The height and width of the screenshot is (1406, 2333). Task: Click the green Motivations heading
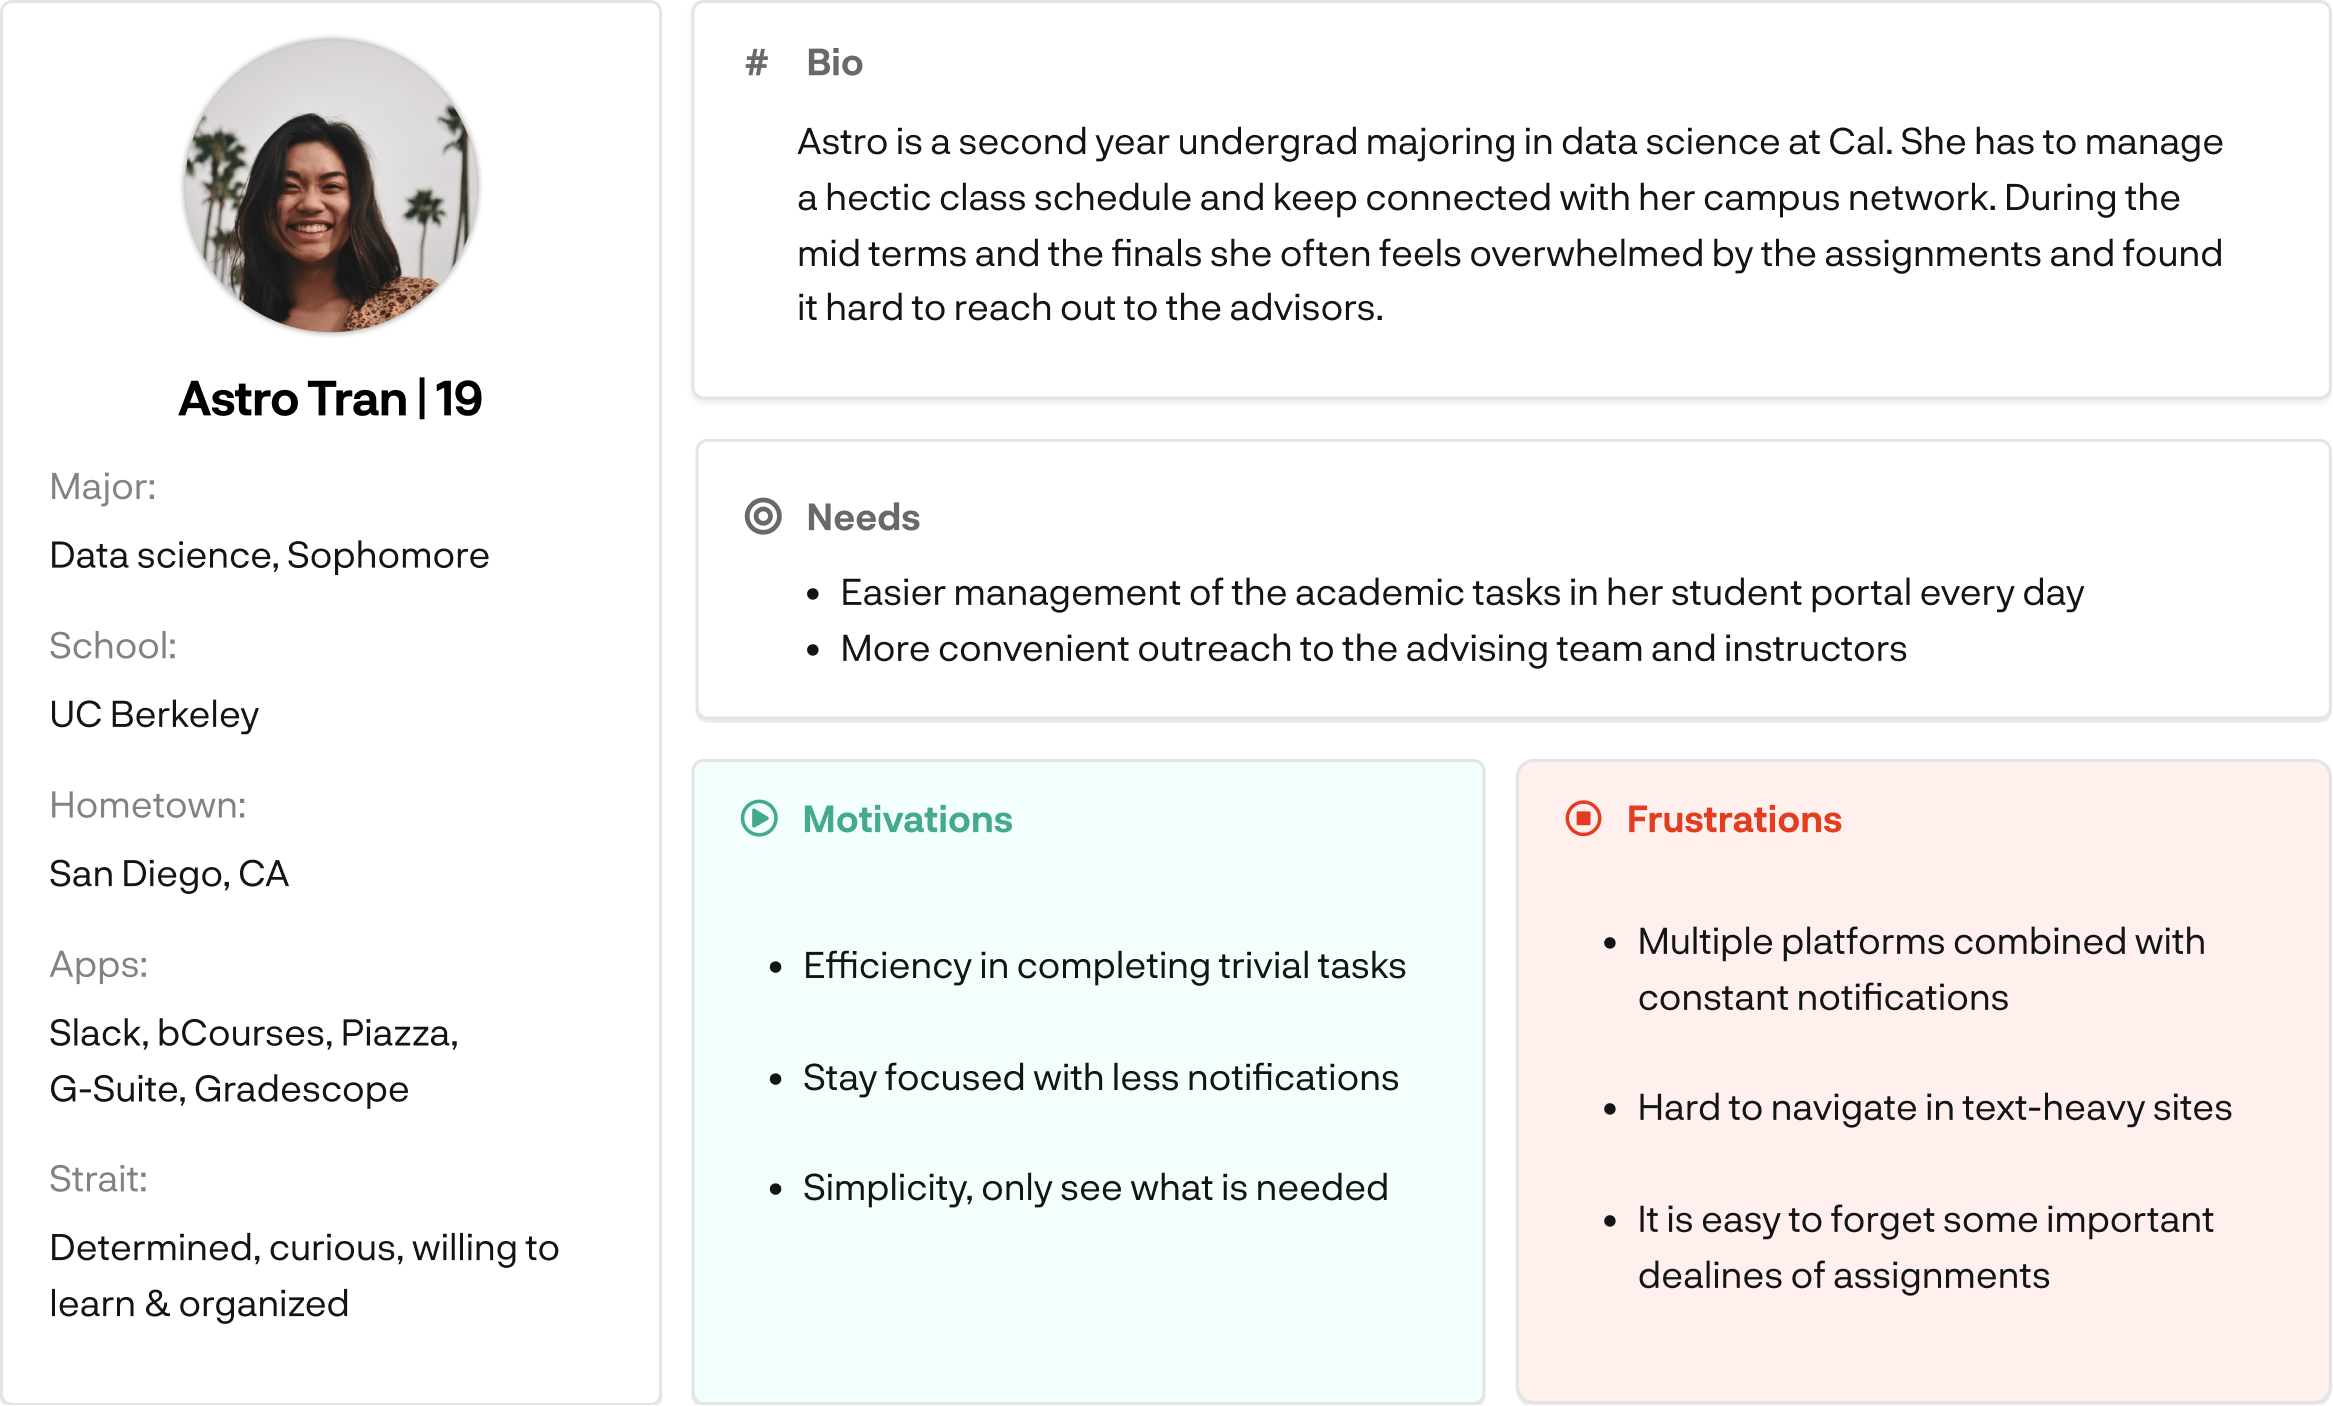(x=907, y=820)
